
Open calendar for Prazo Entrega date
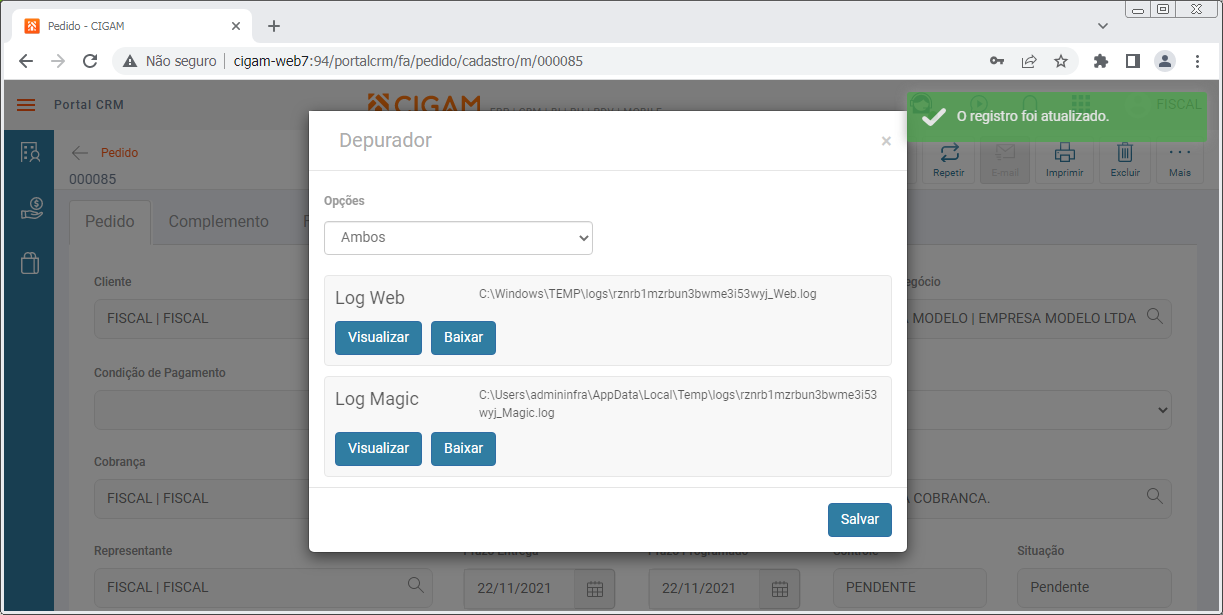coord(594,589)
